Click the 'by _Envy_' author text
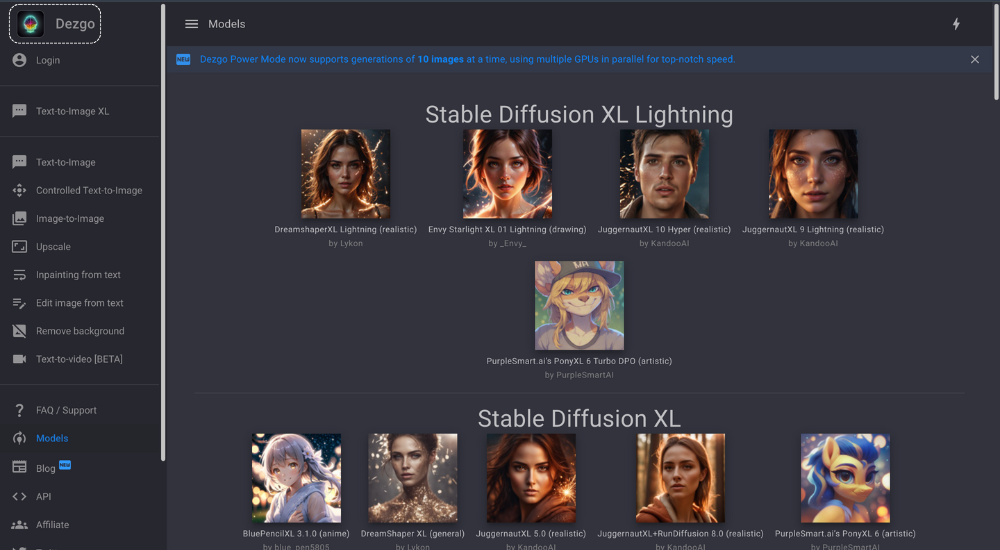This screenshot has height=550, width=1000. point(507,243)
